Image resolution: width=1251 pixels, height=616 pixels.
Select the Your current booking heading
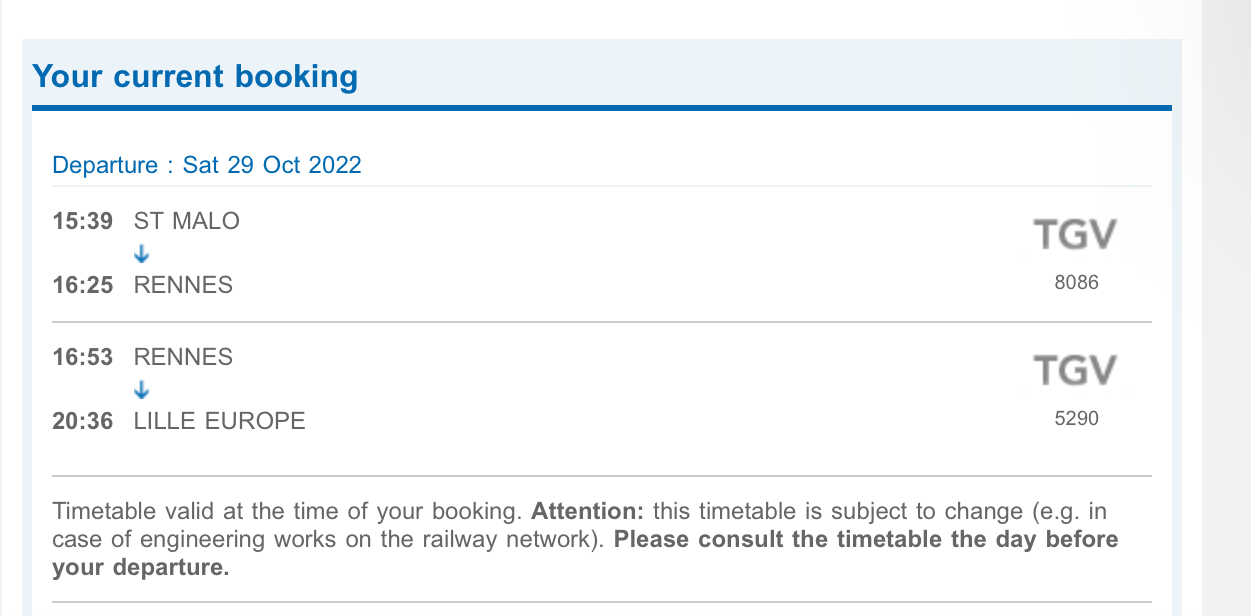[195, 76]
